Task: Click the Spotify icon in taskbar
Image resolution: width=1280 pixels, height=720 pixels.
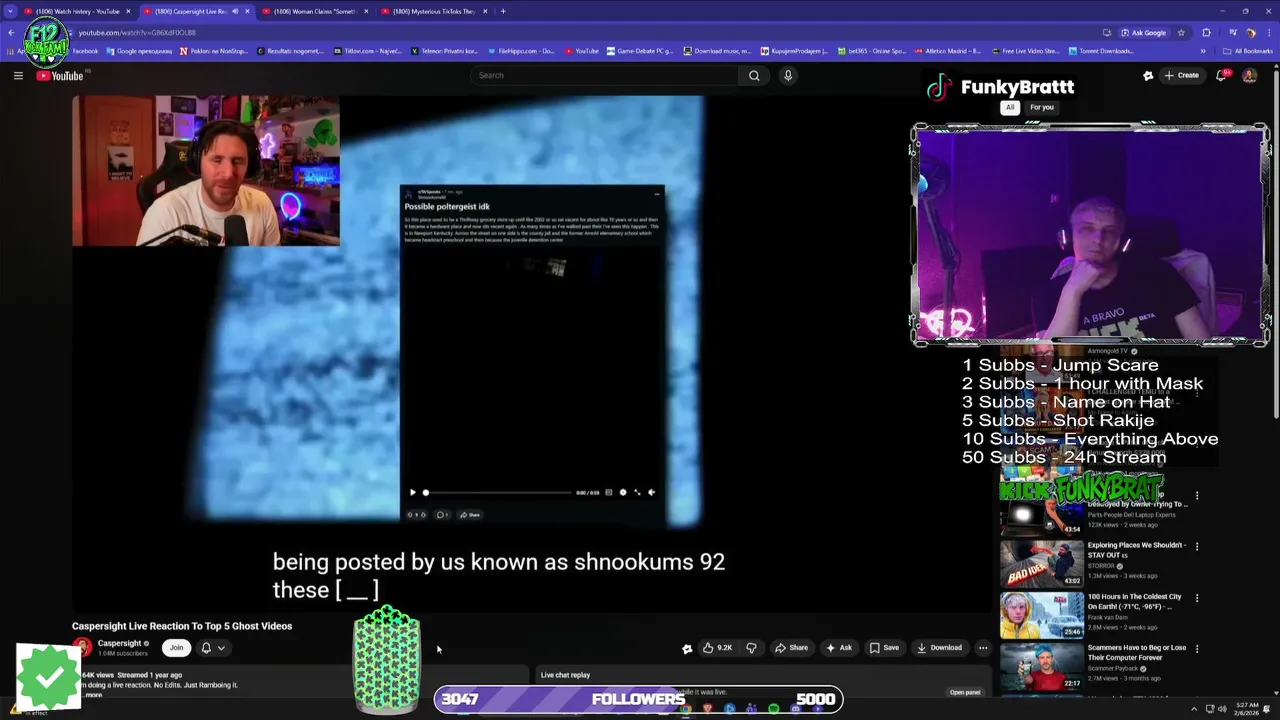Action: point(774,709)
